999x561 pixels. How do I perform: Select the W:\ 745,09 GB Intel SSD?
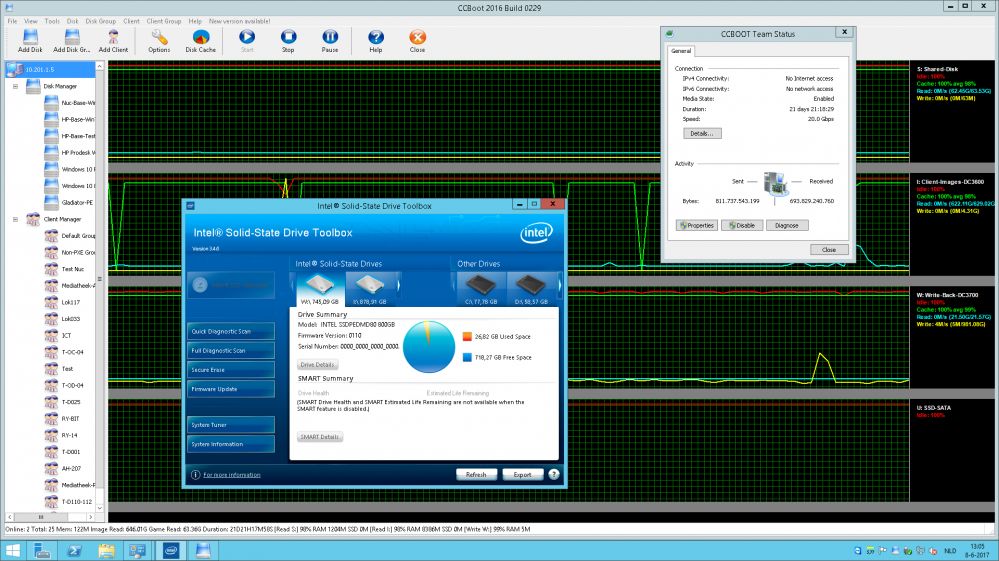320,289
